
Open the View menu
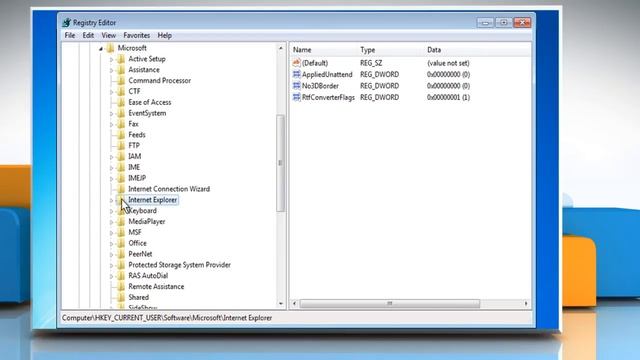109,36
